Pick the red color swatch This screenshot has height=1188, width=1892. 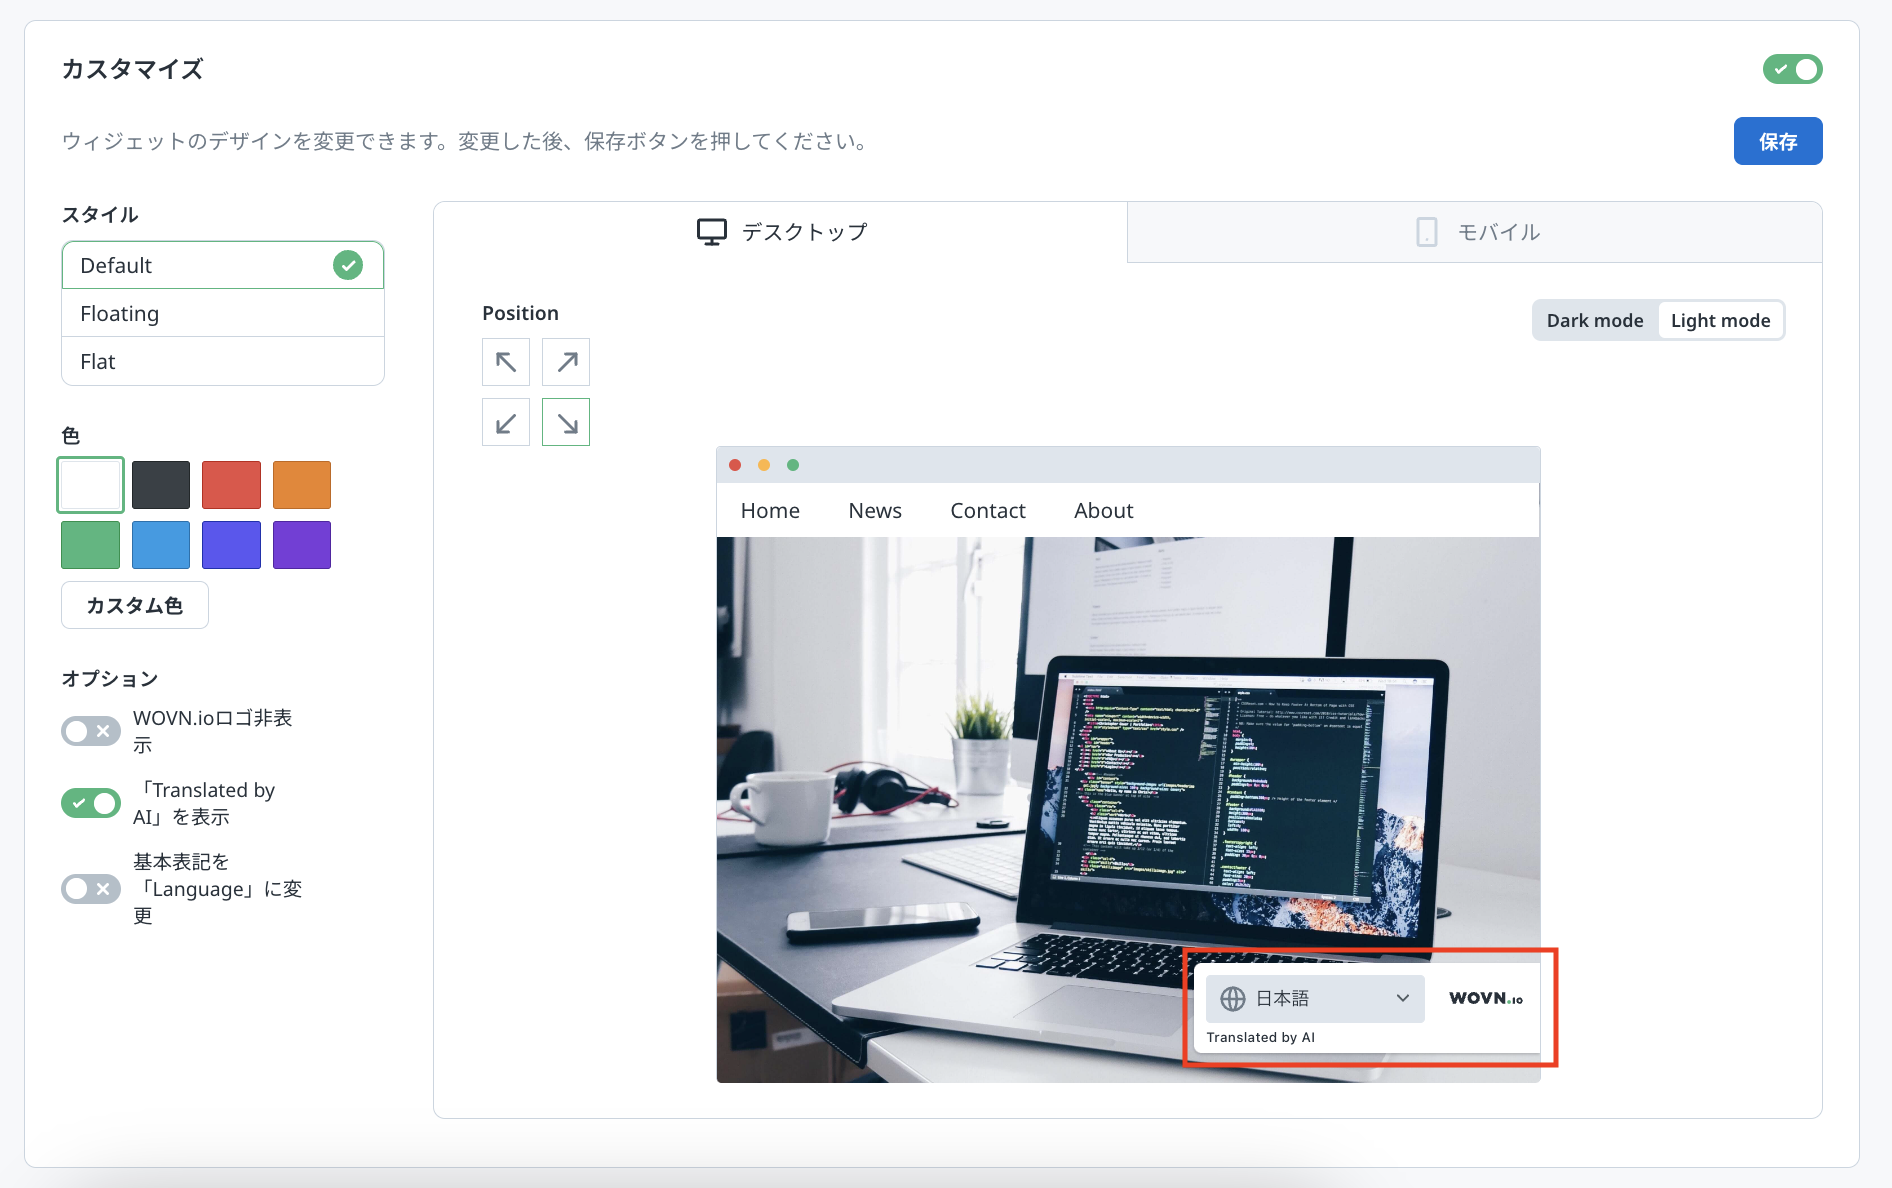231,485
